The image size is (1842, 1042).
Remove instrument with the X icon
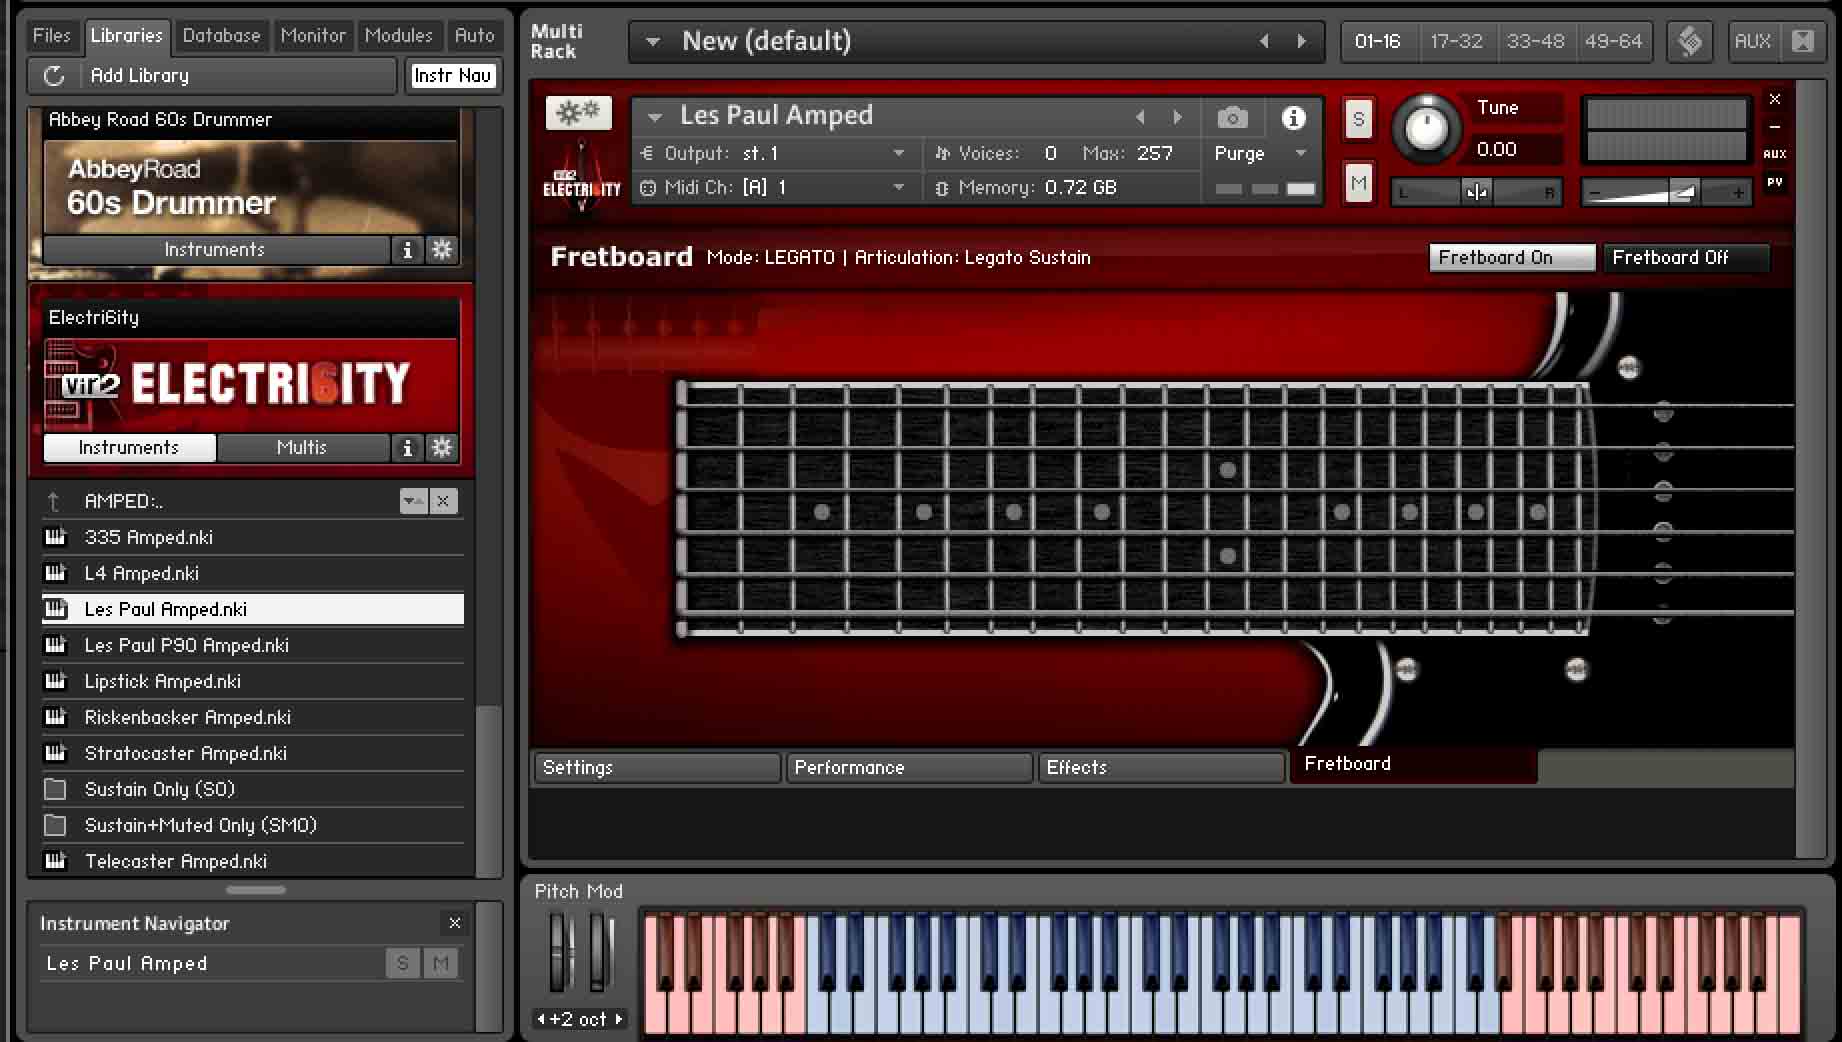(x=1775, y=99)
